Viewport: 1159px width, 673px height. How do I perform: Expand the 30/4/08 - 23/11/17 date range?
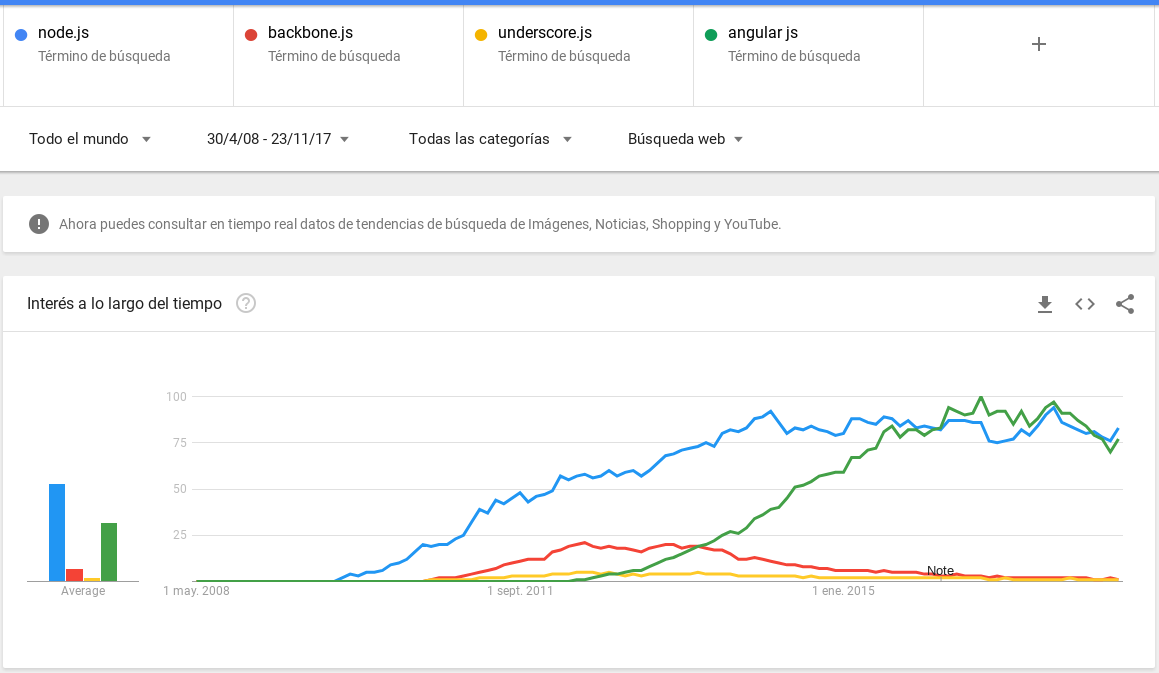(278, 139)
